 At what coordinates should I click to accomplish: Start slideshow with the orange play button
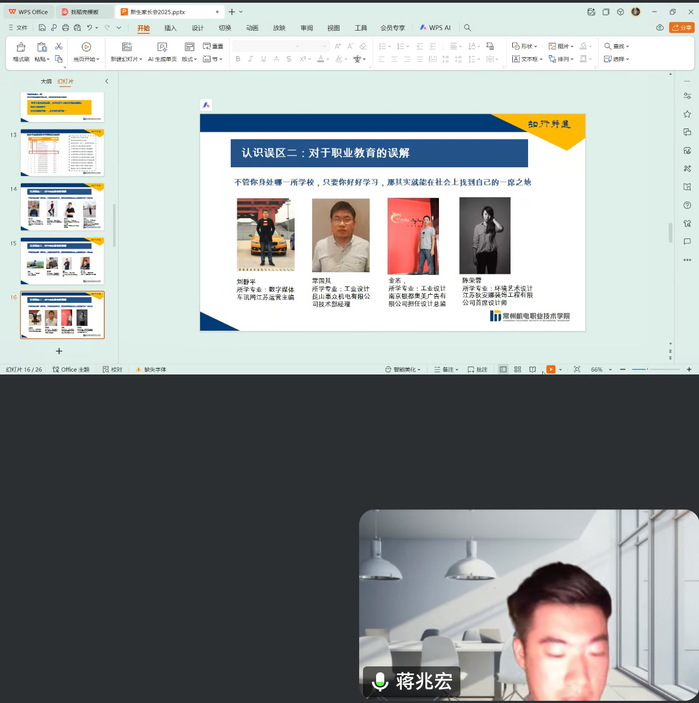point(550,370)
